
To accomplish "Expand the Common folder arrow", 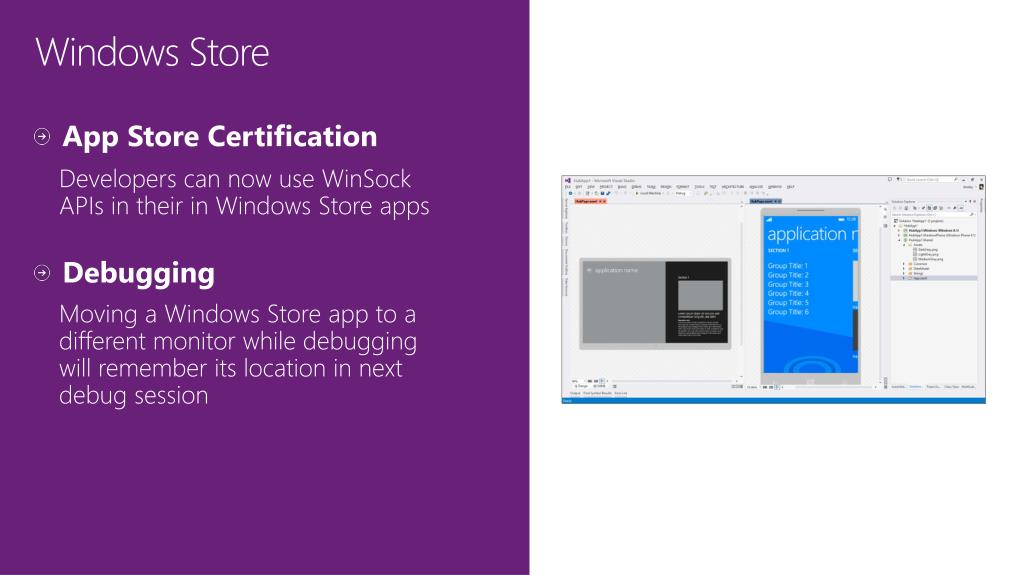I will (904, 264).
